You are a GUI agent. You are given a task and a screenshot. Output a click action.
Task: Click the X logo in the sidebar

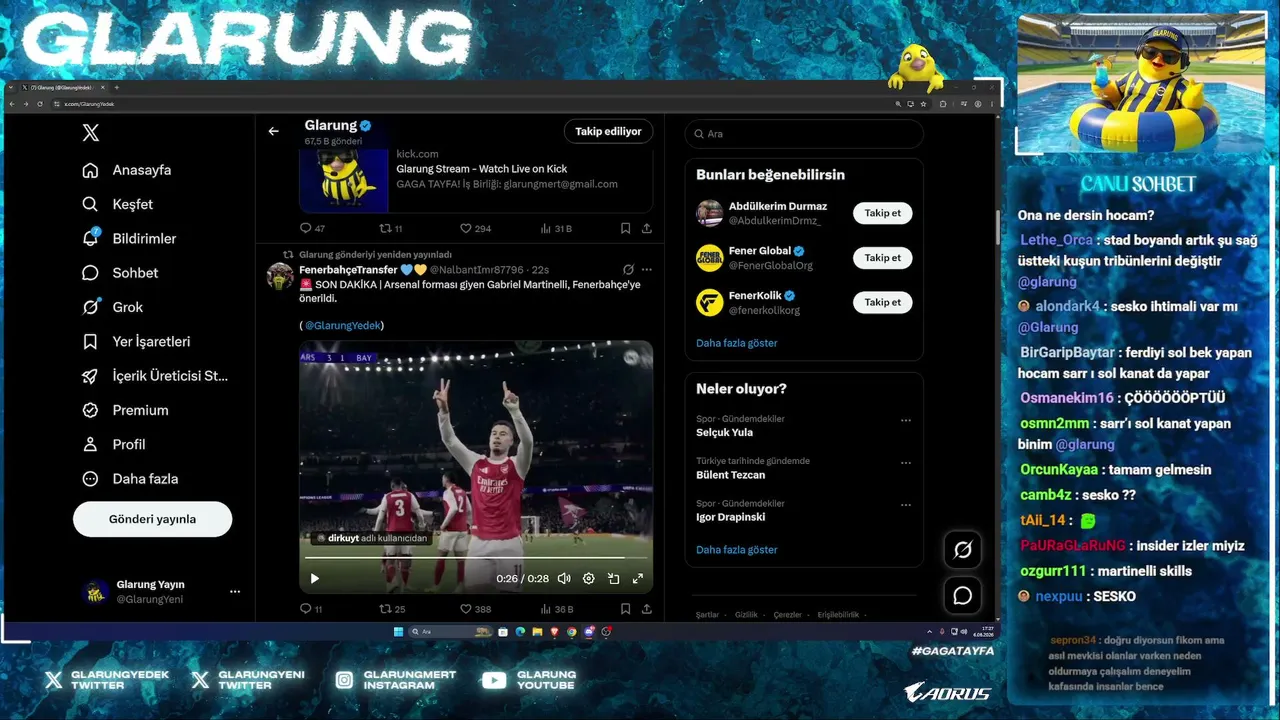pyautogui.click(x=91, y=133)
